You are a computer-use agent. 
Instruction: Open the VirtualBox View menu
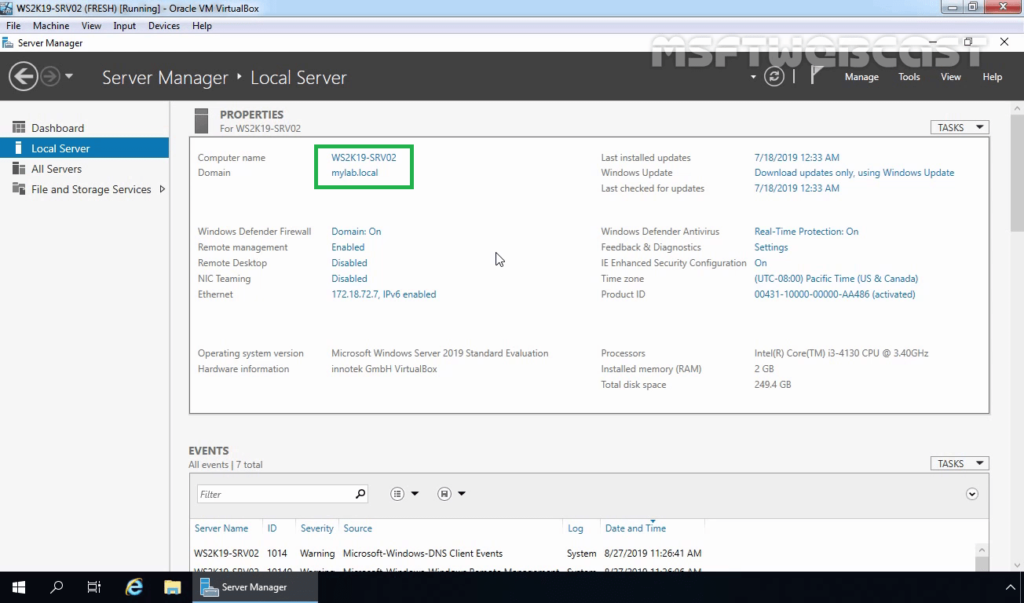(91, 25)
